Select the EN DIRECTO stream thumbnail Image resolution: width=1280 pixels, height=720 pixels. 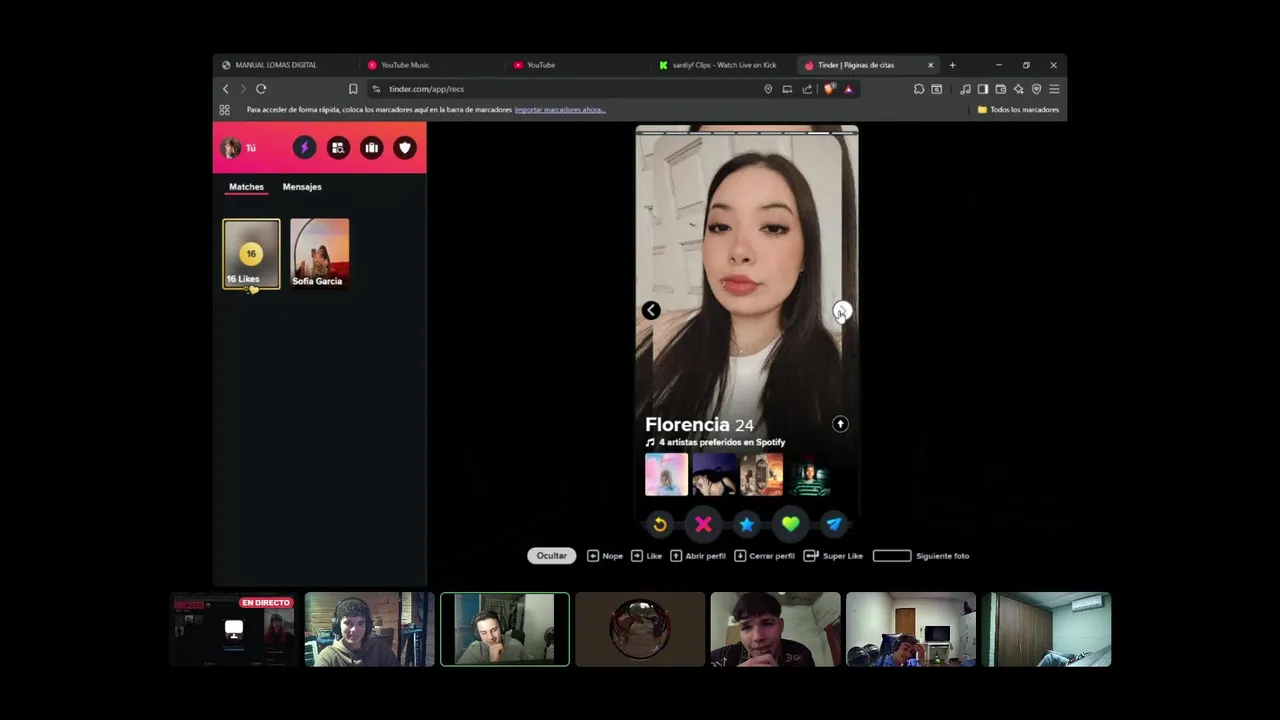(234, 630)
